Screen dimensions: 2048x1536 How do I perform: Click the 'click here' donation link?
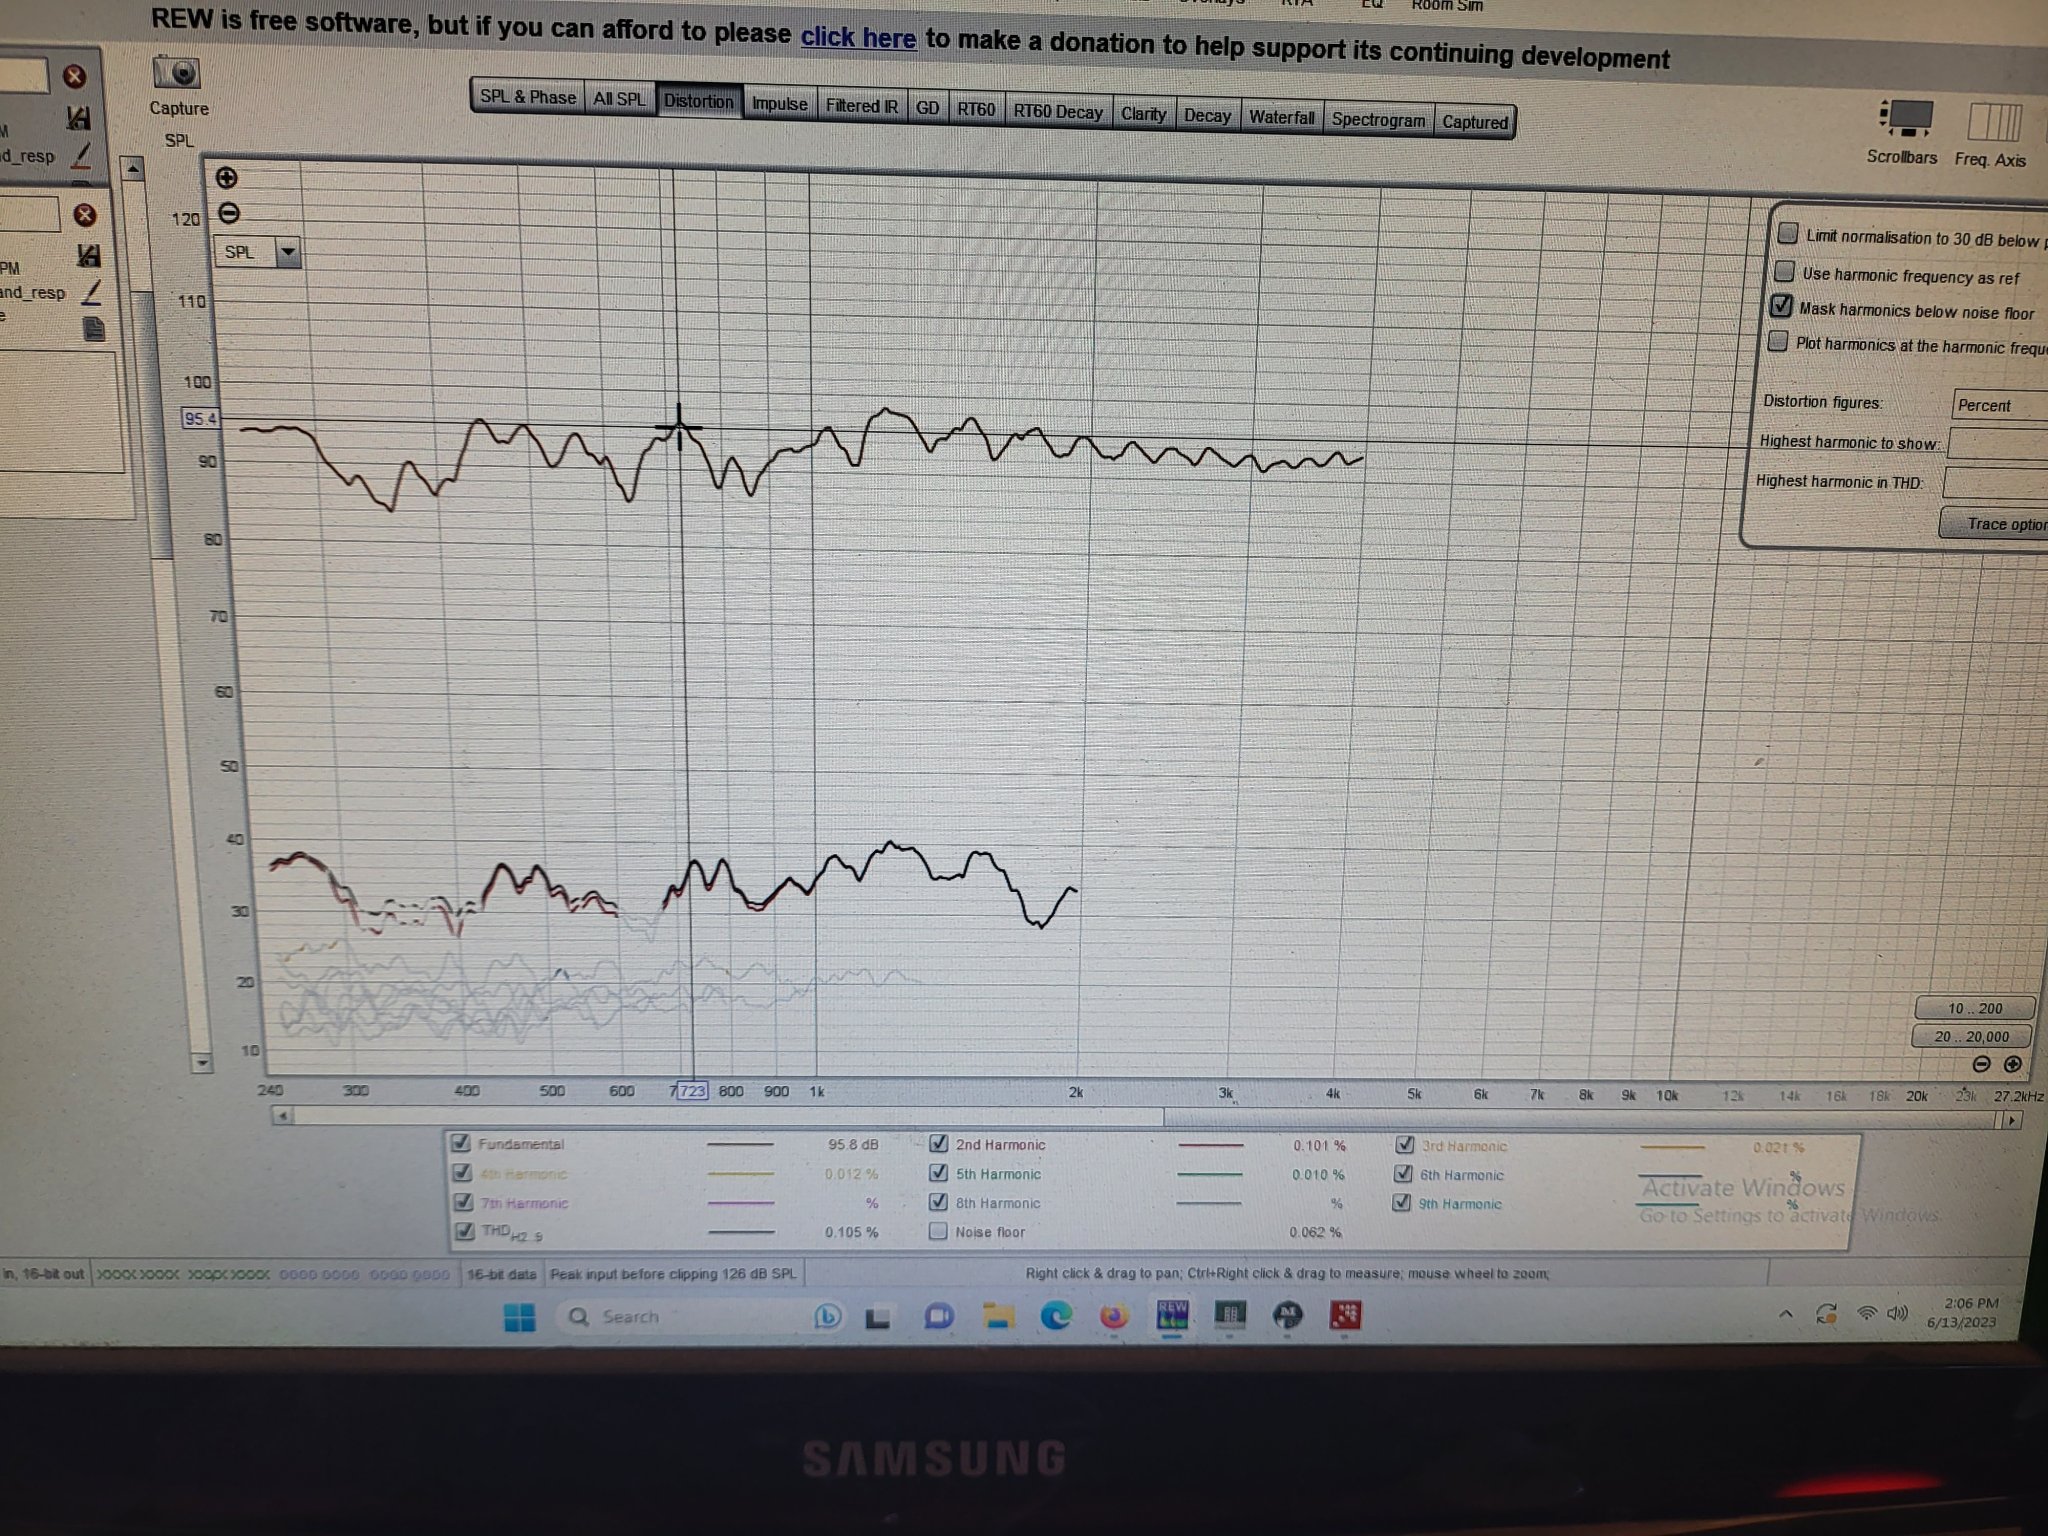point(858,38)
